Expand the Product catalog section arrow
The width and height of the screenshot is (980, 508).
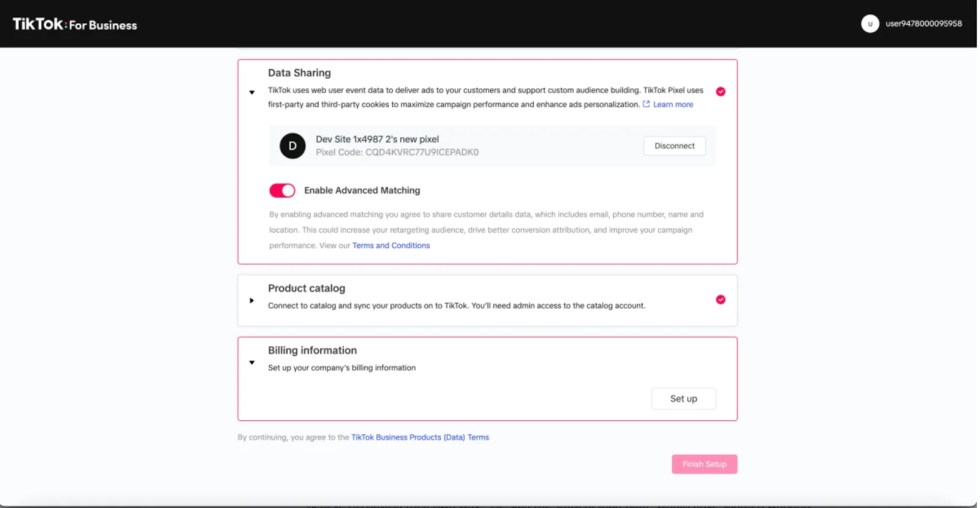click(252, 300)
